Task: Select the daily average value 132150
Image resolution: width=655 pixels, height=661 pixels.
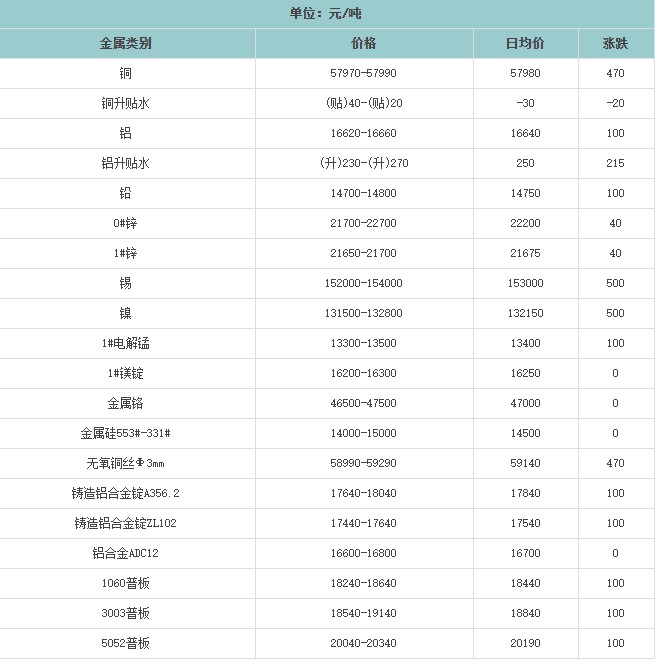Action: 524,314
